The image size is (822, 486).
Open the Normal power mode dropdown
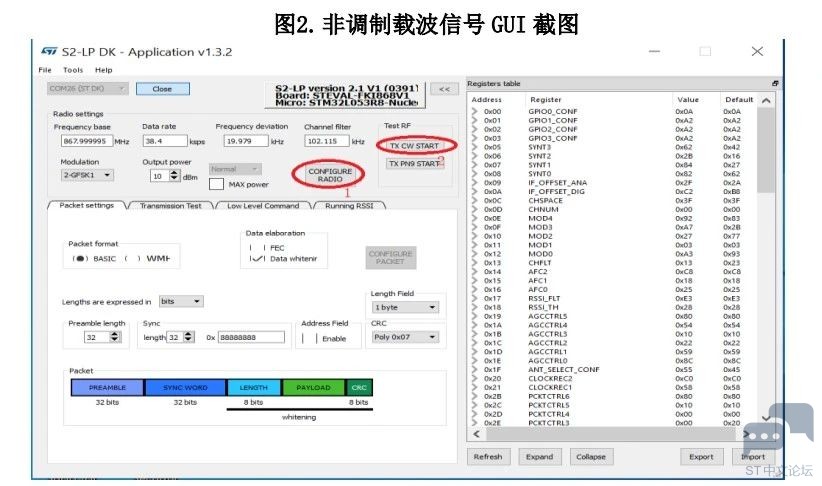(x=235, y=169)
